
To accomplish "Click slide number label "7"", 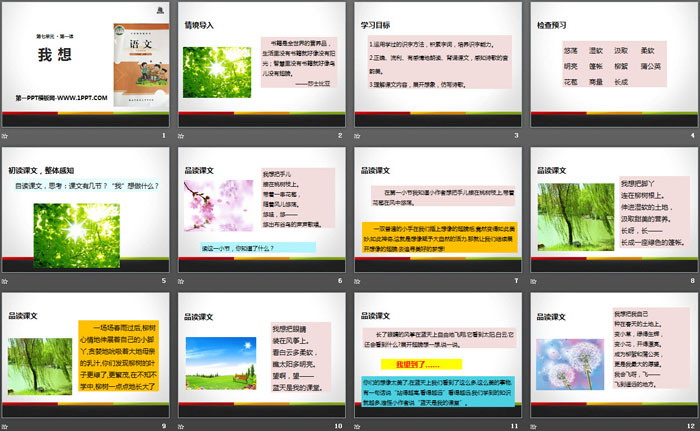I will pos(516,280).
